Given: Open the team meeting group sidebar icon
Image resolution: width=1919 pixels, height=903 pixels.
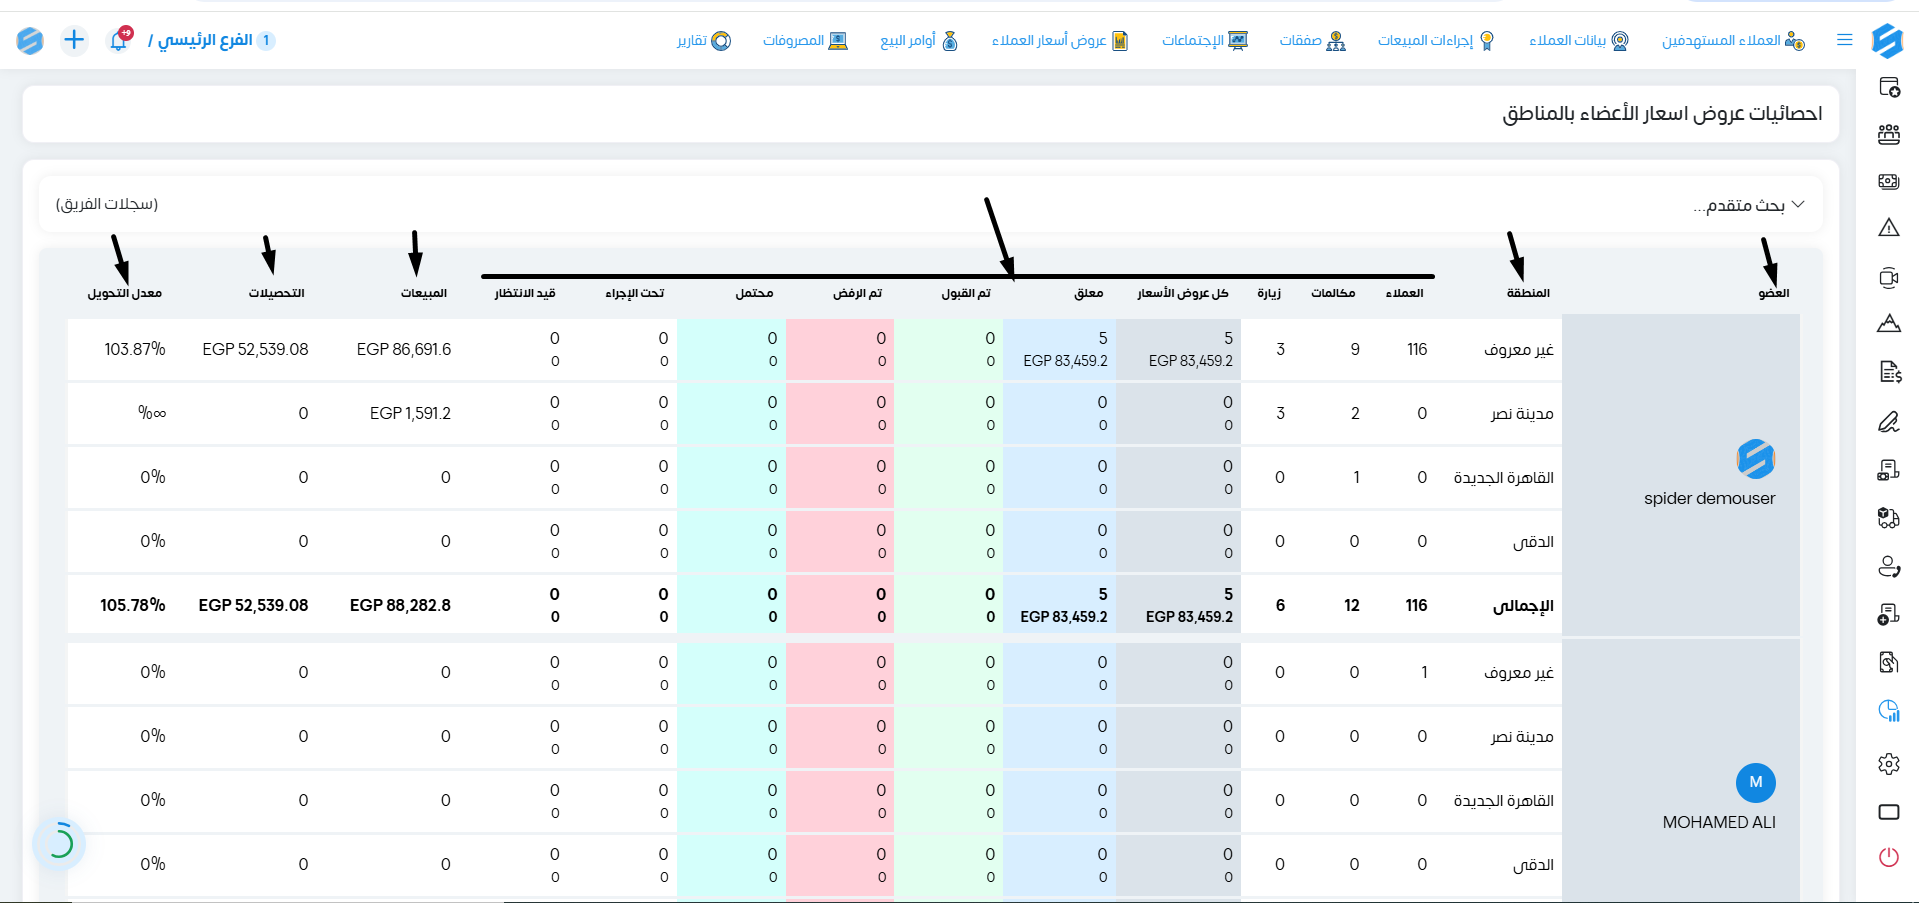Looking at the screenshot, I should [x=1889, y=135].
